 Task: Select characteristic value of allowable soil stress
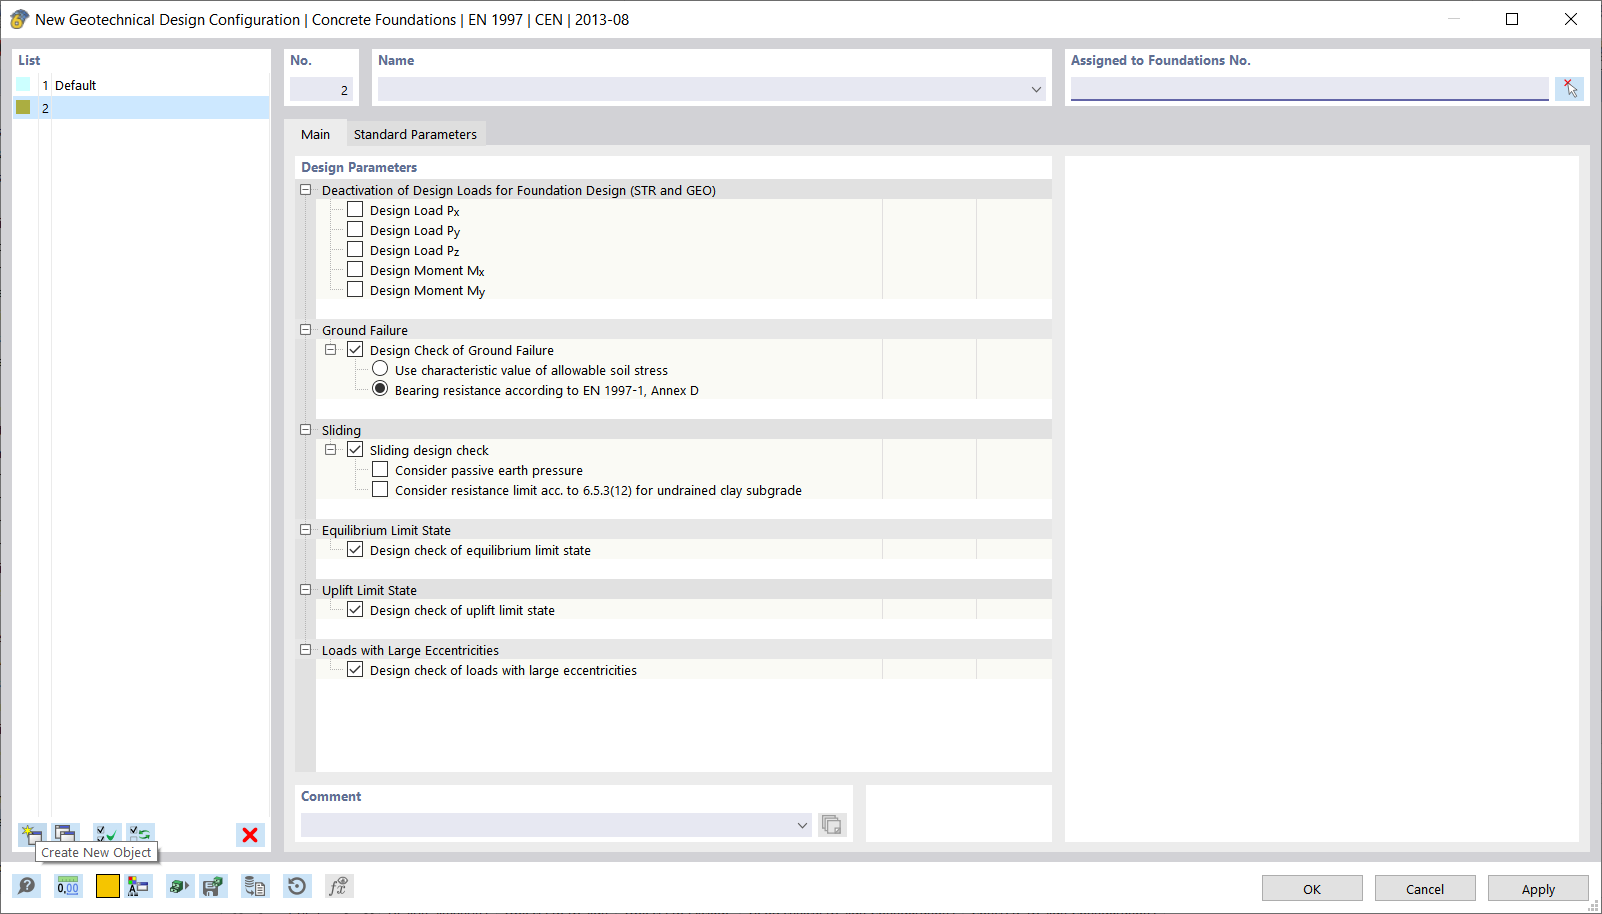pos(380,368)
